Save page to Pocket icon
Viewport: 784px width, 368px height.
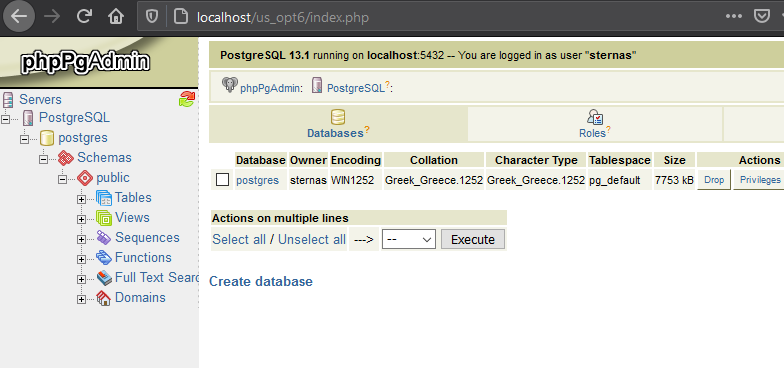[762, 16]
